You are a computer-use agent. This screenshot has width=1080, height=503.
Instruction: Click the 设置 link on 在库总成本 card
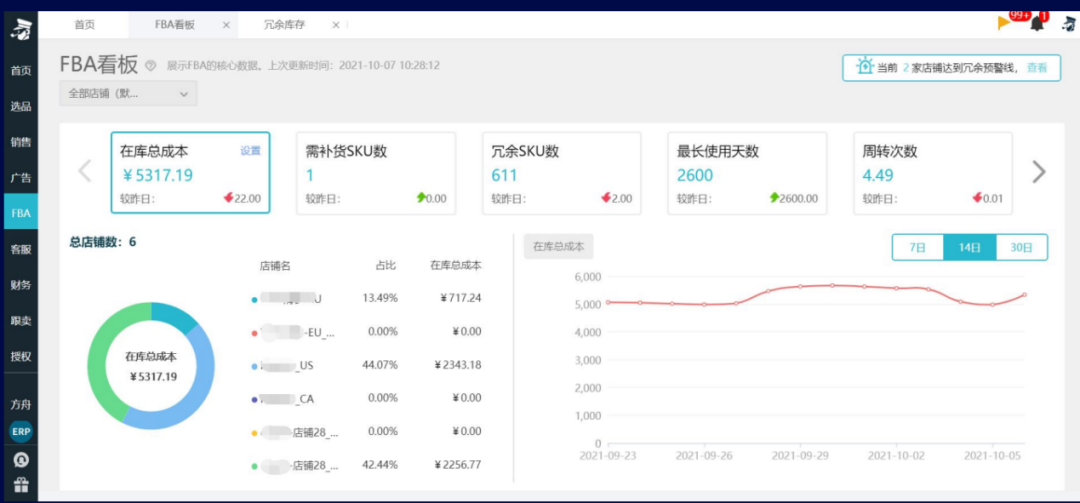pyautogui.click(x=250, y=151)
